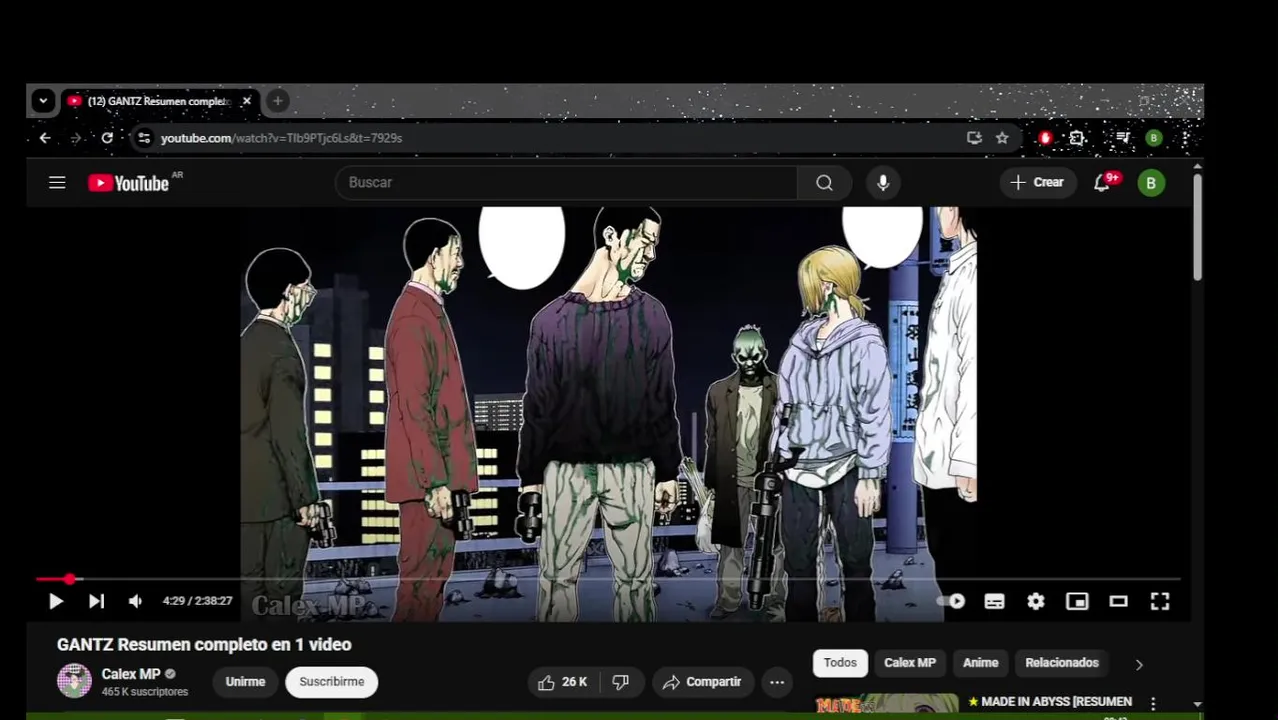This screenshot has width=1278, height=720.
Task: Bookmark this page with the star
Action: pos(1002,138)
